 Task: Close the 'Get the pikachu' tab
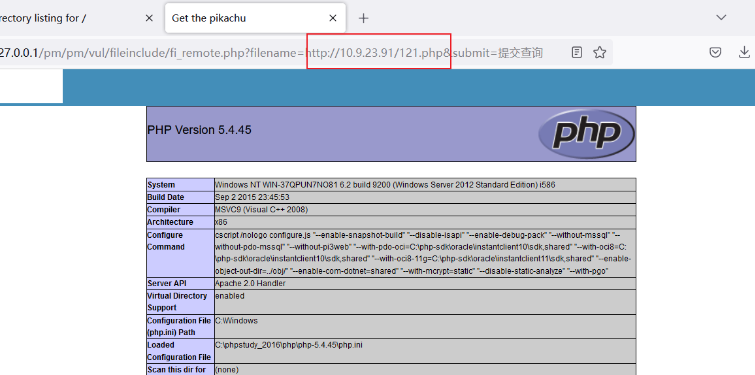pos(333,18)
